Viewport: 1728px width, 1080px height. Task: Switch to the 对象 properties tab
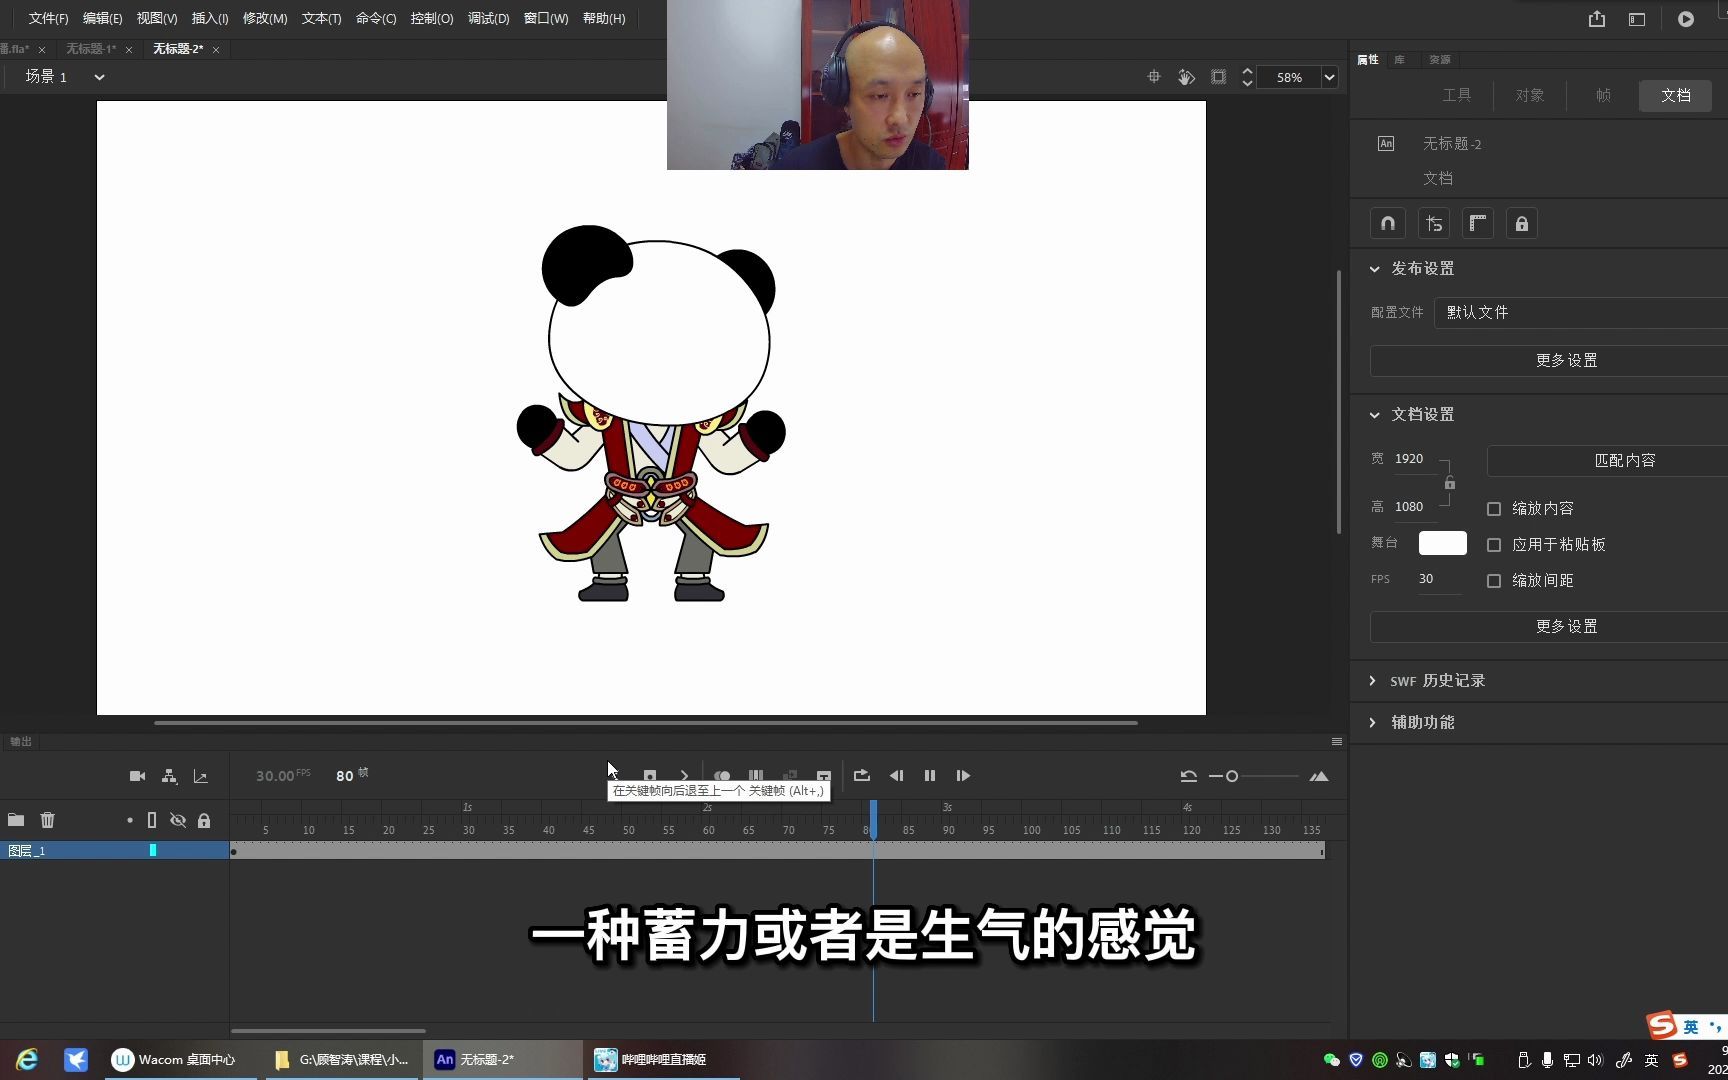1530,96
